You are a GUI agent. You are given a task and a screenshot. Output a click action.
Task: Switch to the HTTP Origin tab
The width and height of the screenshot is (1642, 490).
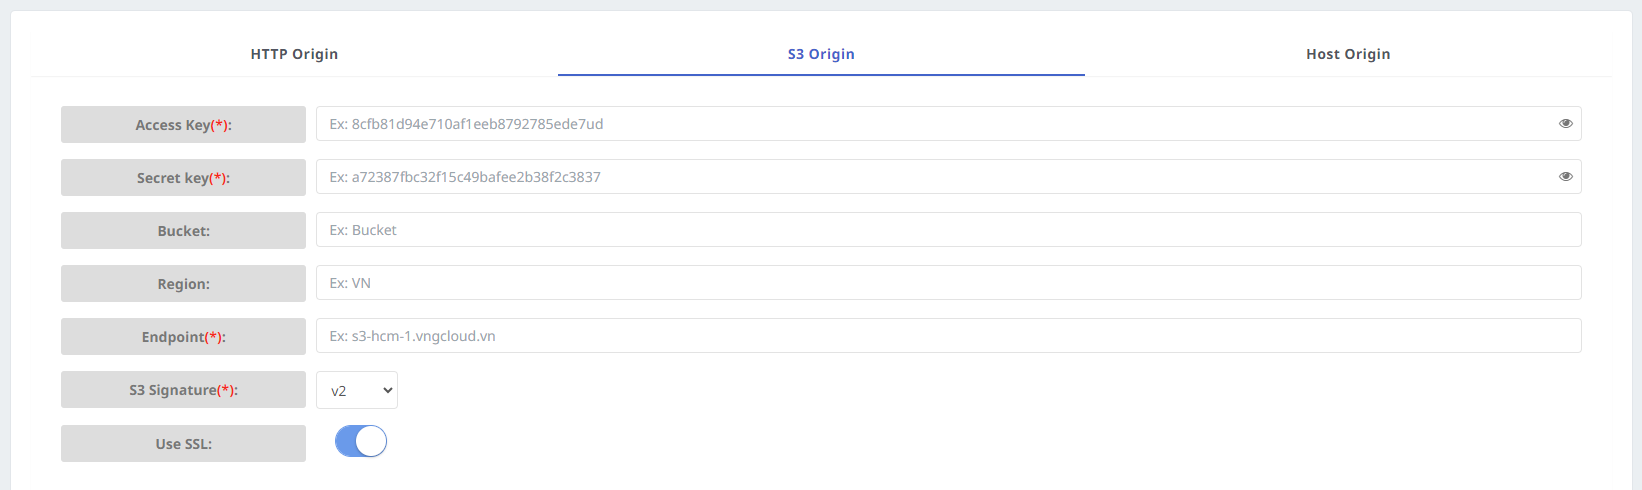click(294, 54)
